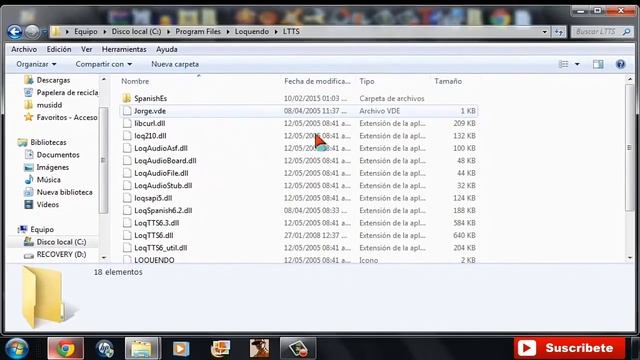
Task: Open the address bar history dropdown
Action: coord(544,31)
